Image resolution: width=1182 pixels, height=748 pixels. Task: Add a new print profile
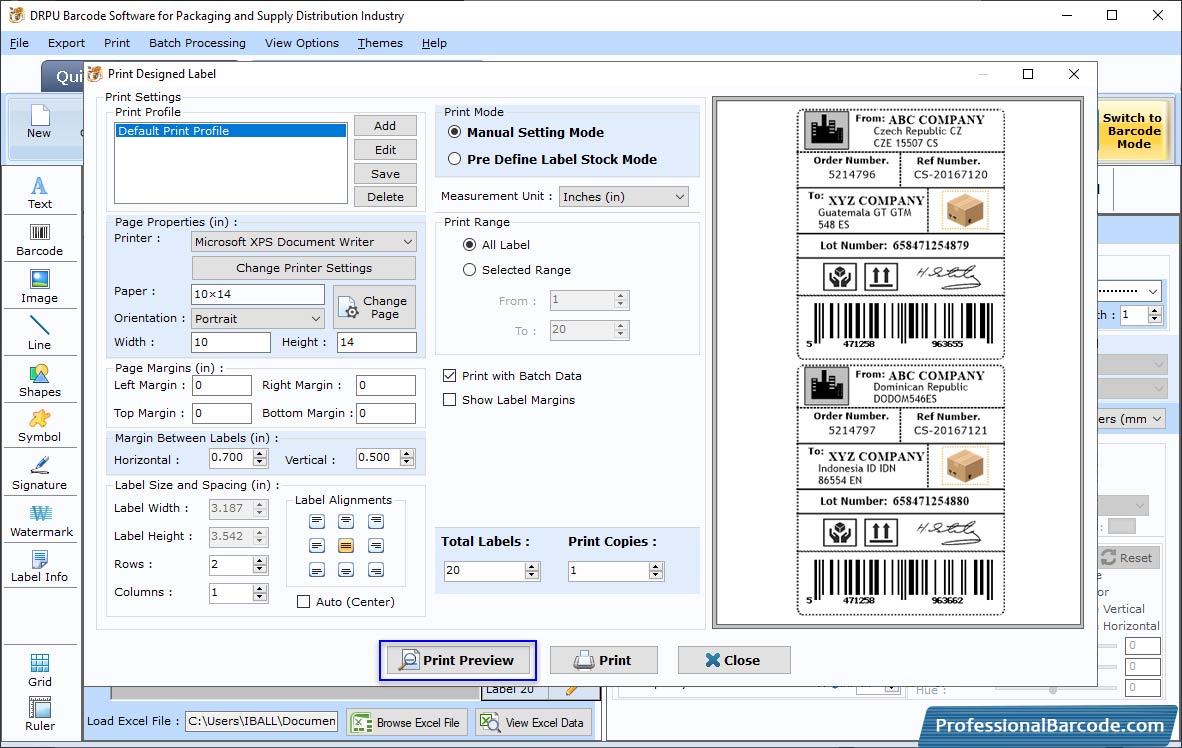click(x=385, y=126)
